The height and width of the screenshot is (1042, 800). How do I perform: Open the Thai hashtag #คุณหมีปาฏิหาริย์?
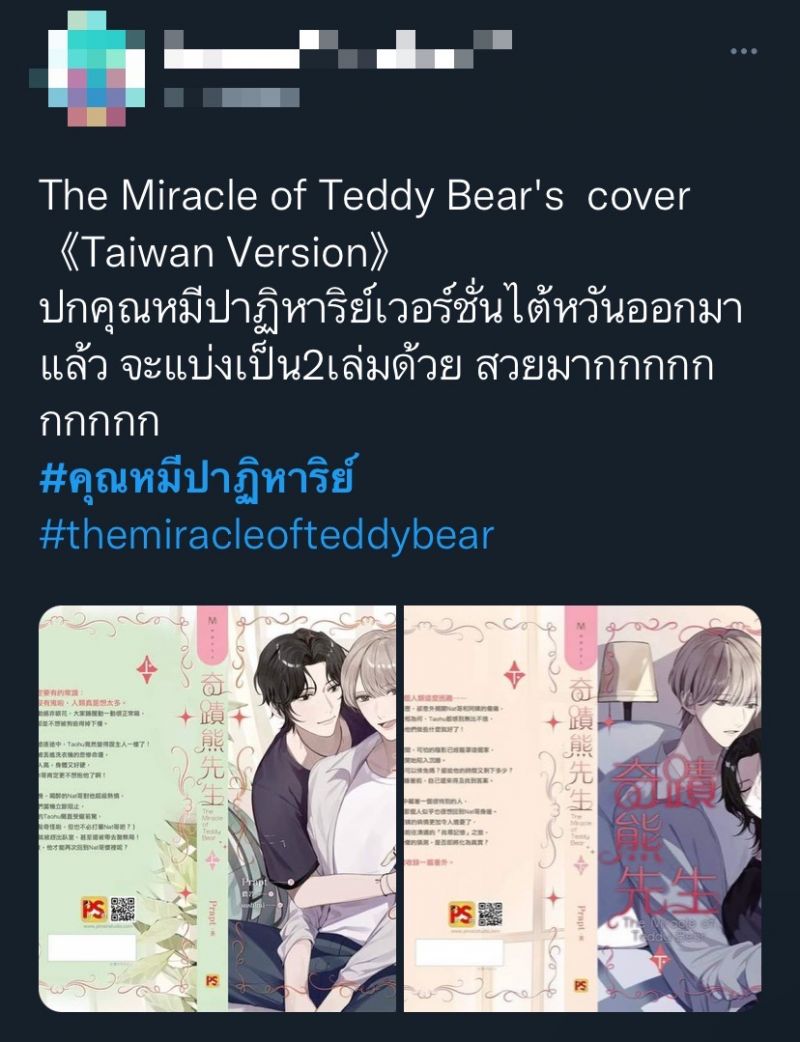196,478
